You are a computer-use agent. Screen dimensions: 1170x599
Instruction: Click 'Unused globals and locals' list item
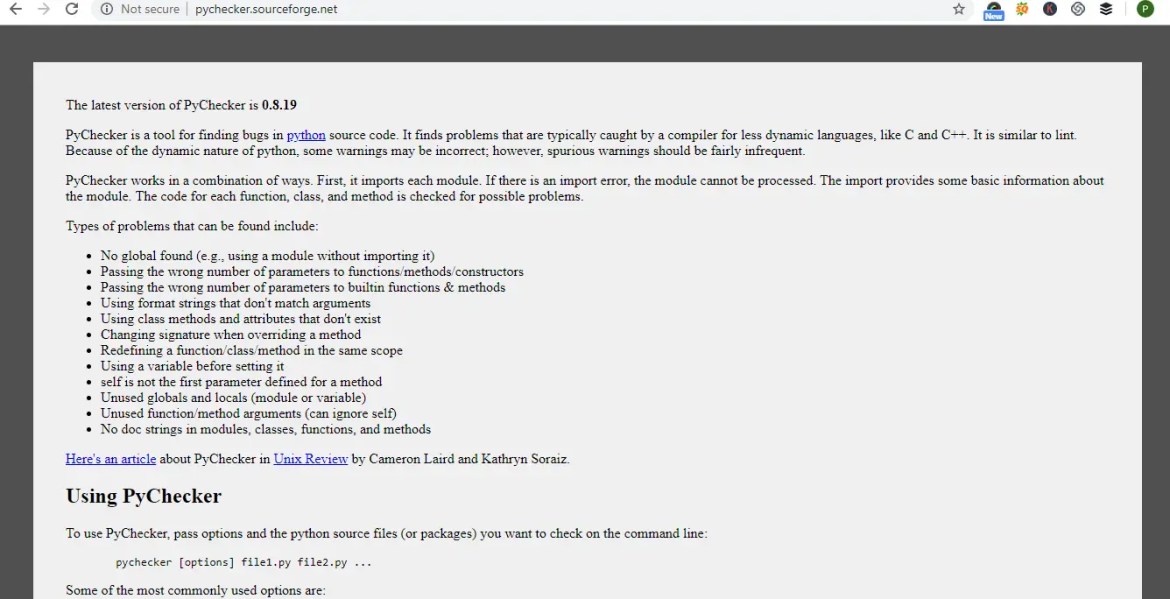tap(233, 398)
